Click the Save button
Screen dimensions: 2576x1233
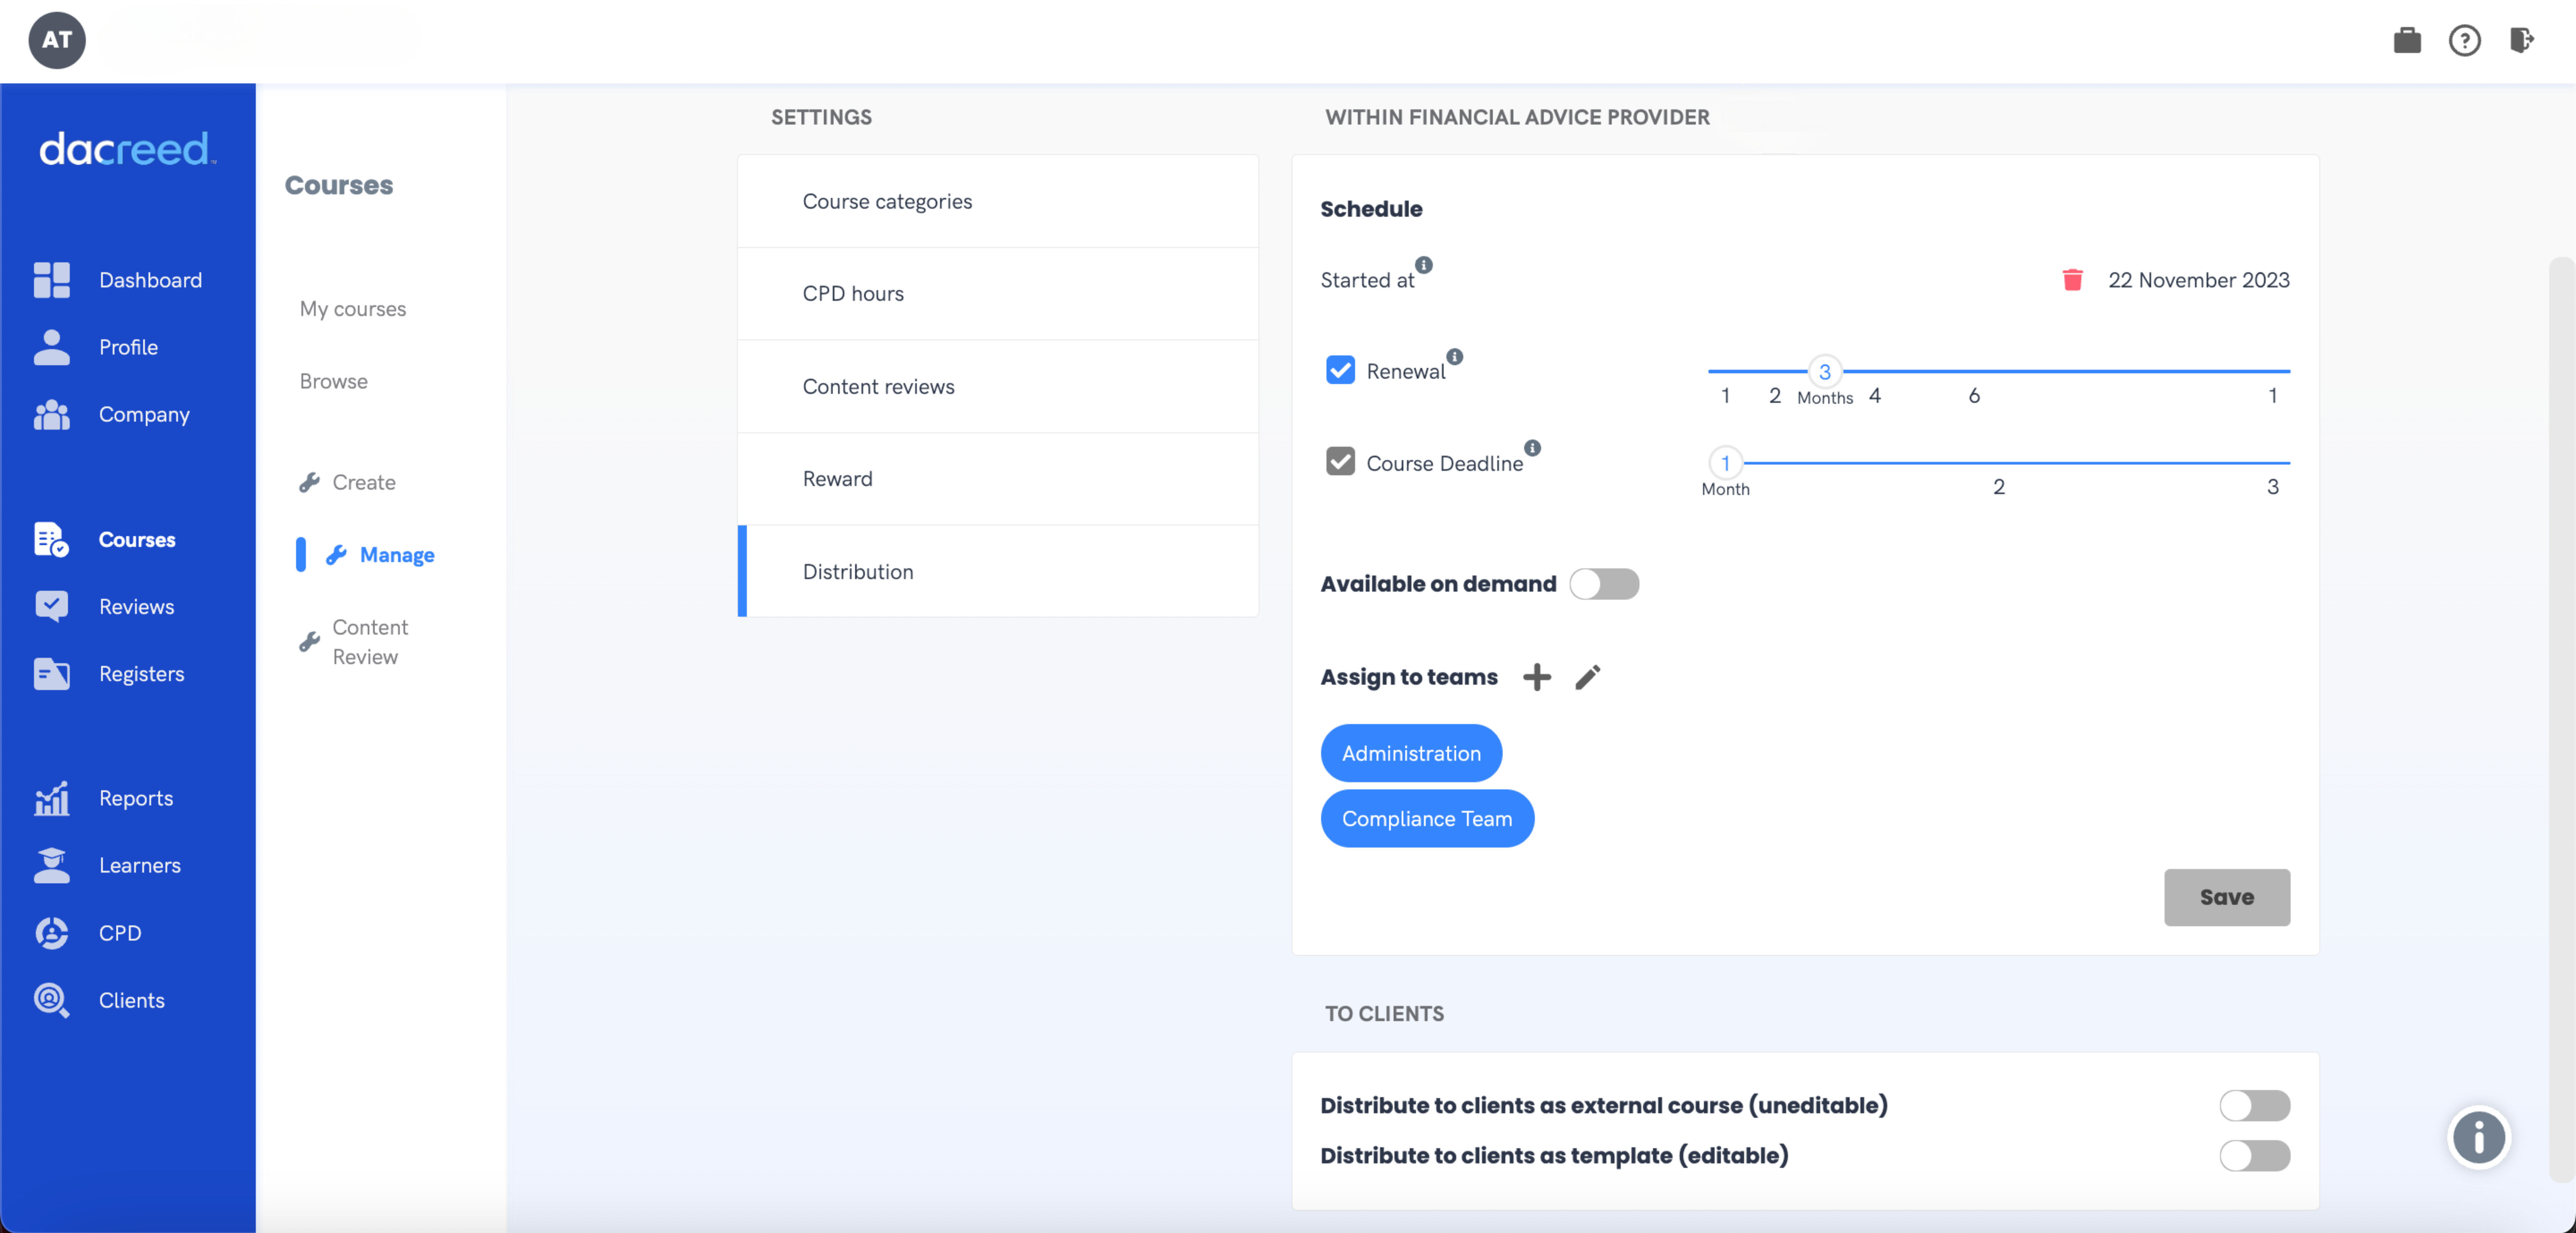point(2226,897)
